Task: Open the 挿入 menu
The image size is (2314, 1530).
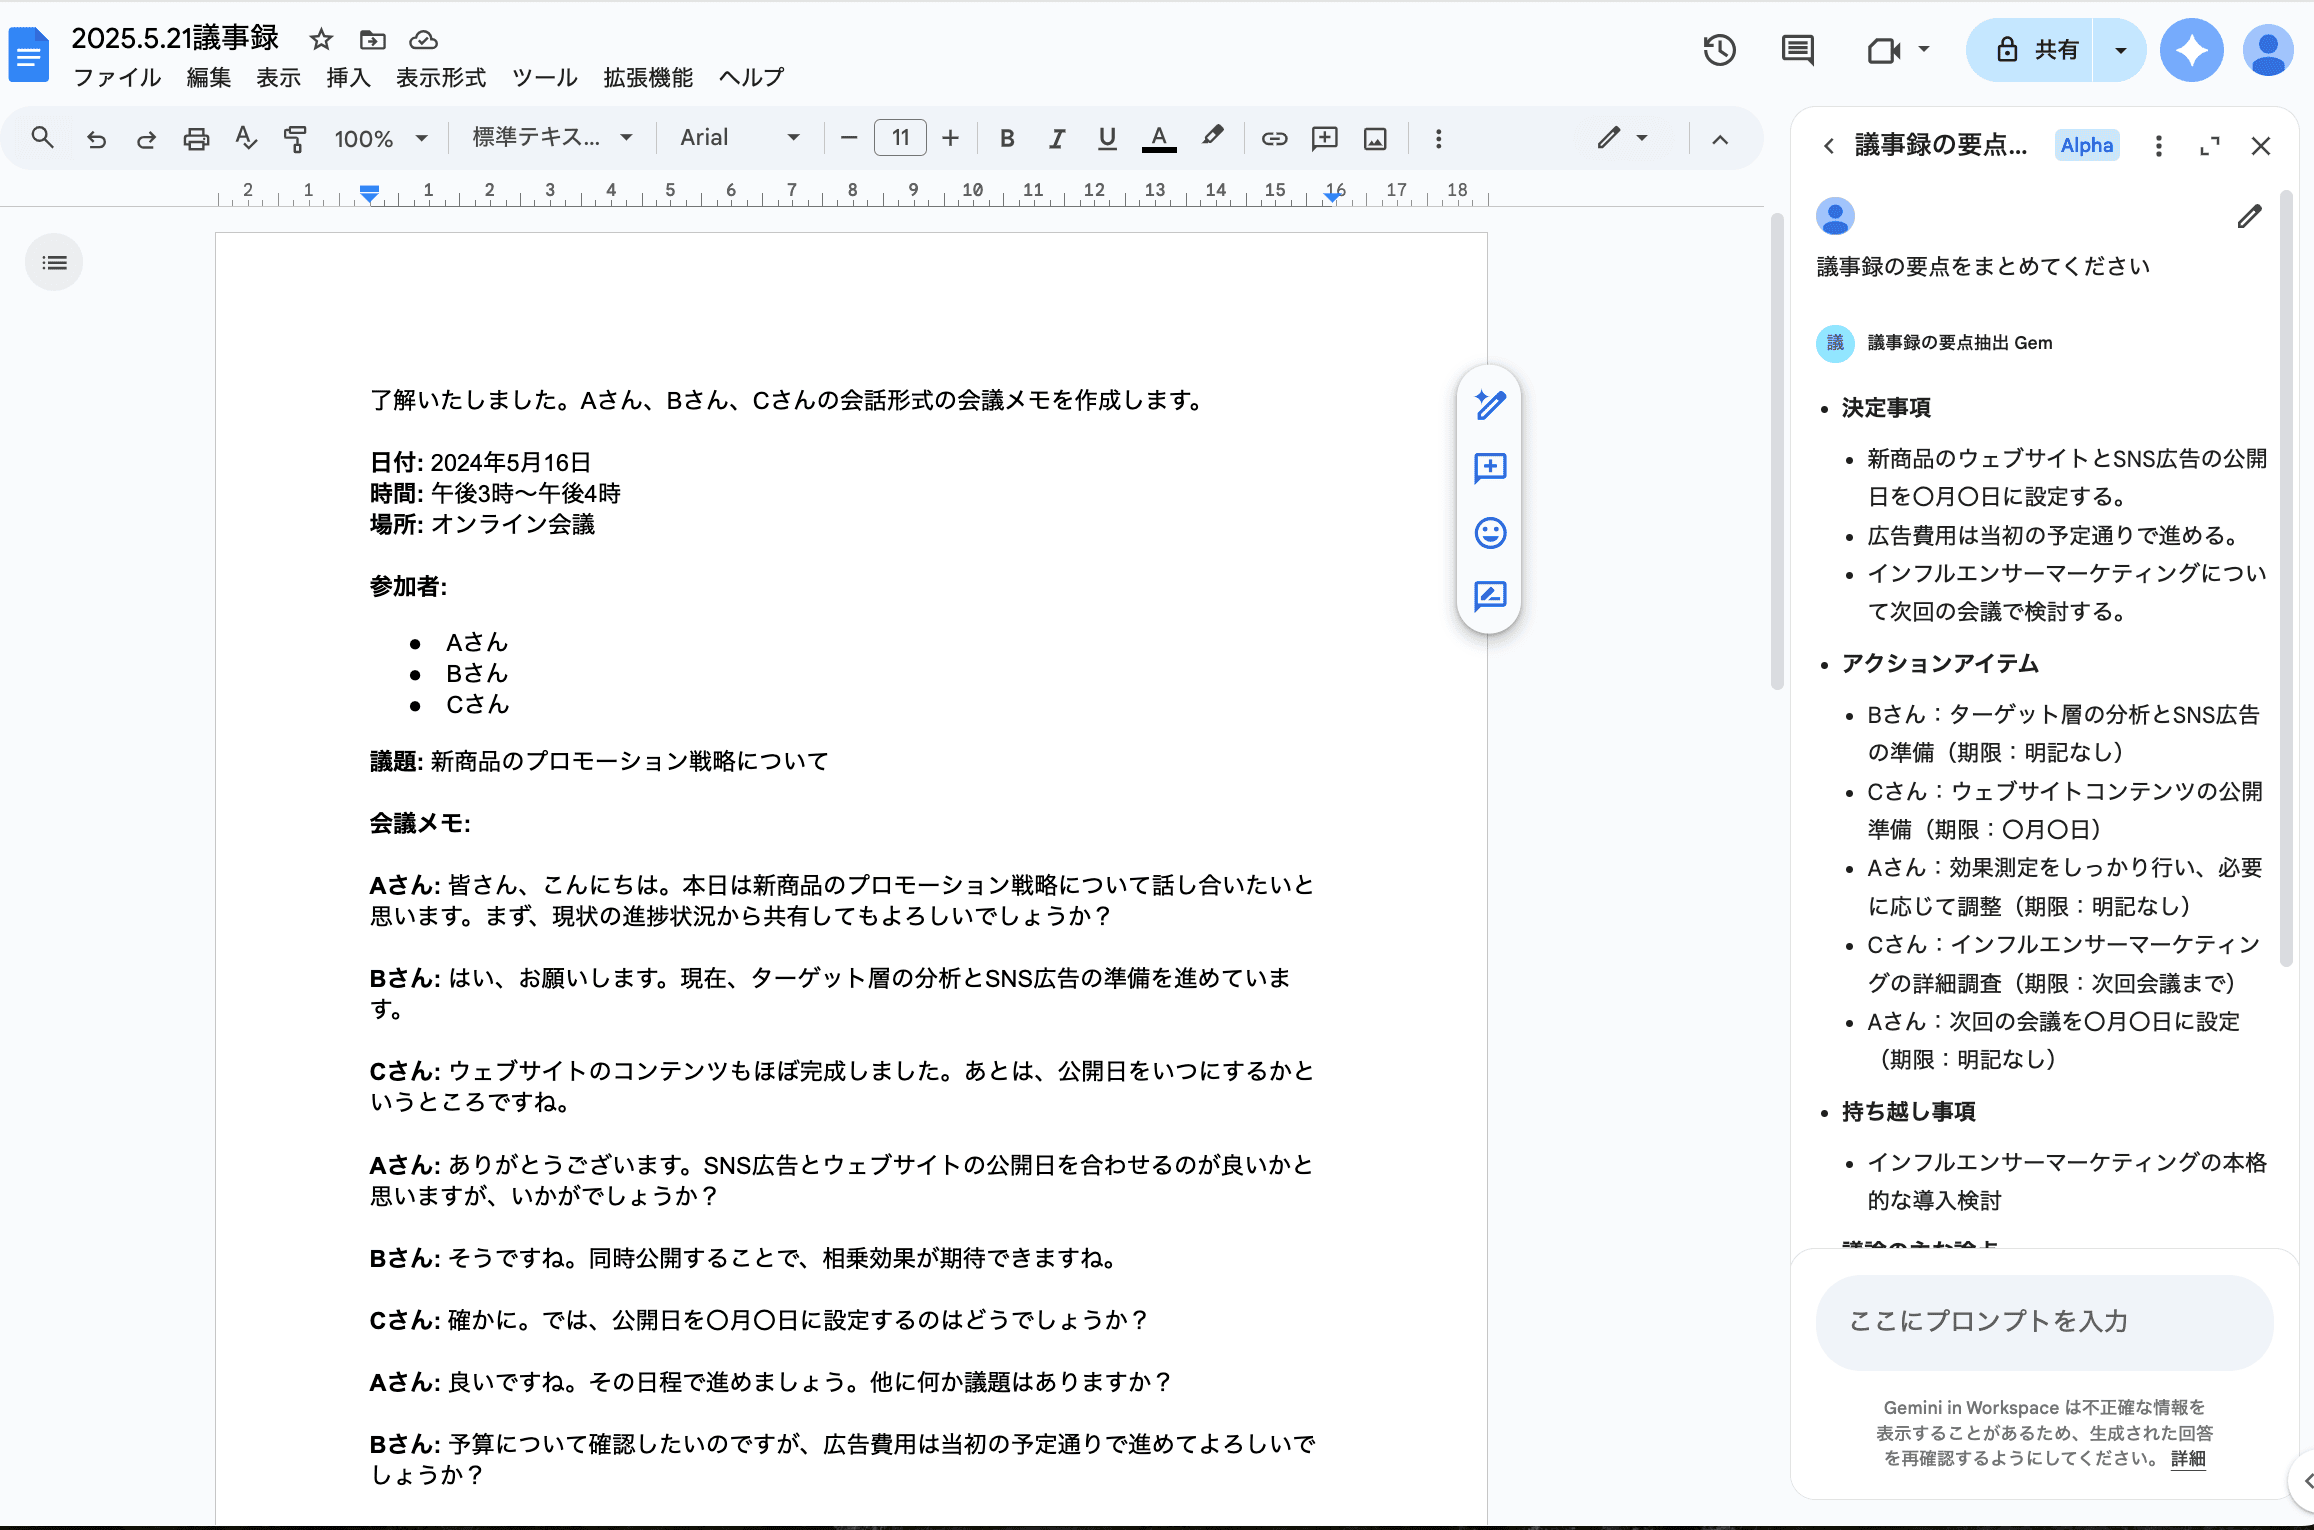Action: [348, 78]
